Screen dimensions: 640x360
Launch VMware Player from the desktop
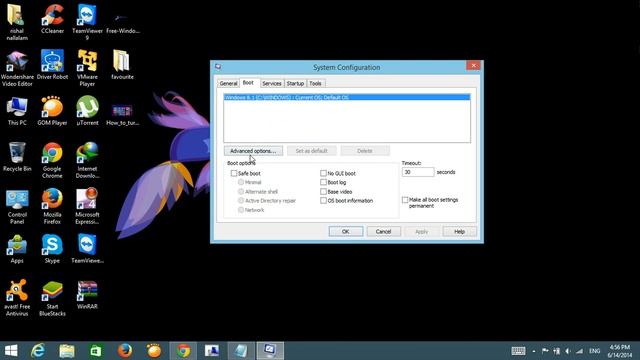coord(87,68)
